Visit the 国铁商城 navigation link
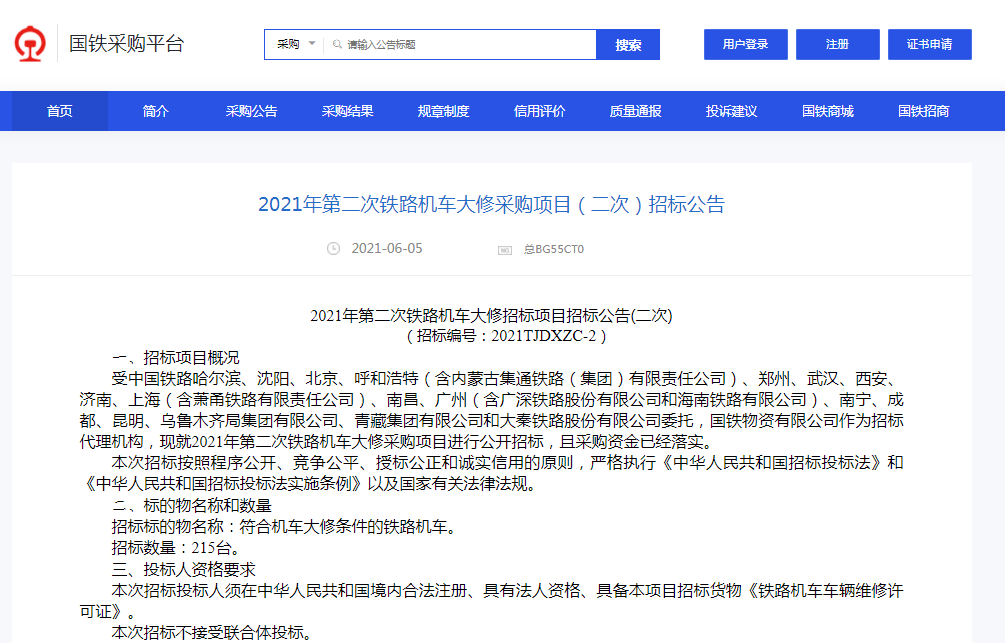The height and width of the screenshot is (643, 1005). [x=828, y=111]
